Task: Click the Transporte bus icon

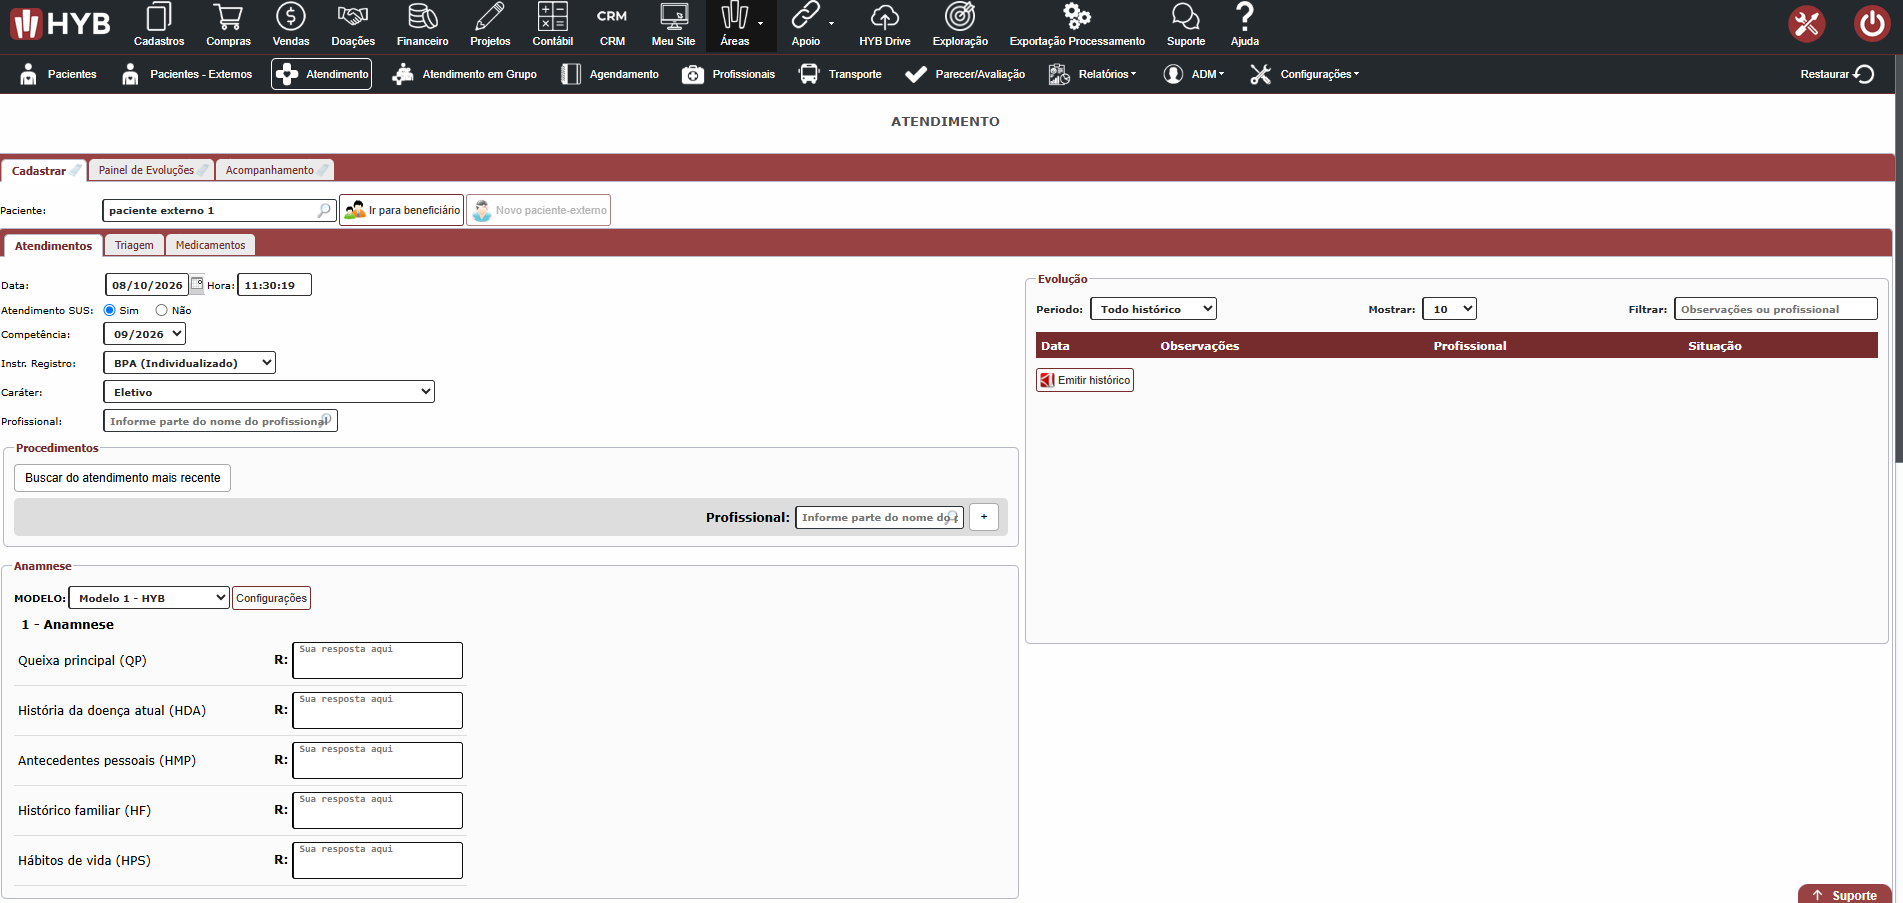Action: point(809,74)
